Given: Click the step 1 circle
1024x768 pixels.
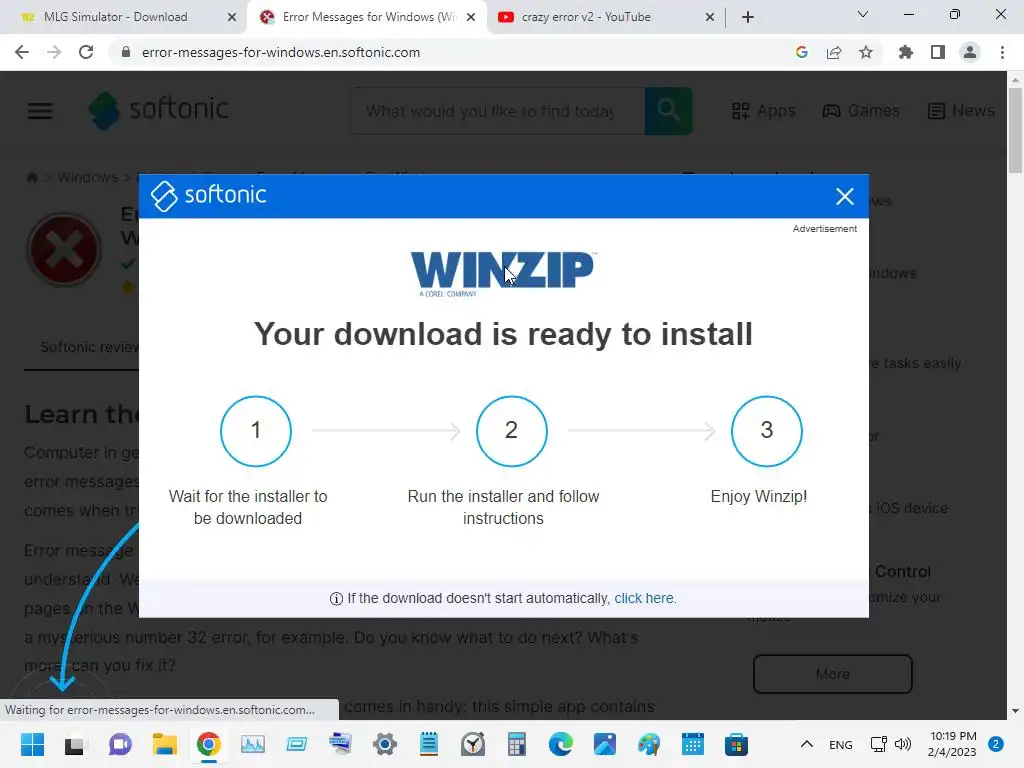Looking at the screenshot, I should coord(256,430).
